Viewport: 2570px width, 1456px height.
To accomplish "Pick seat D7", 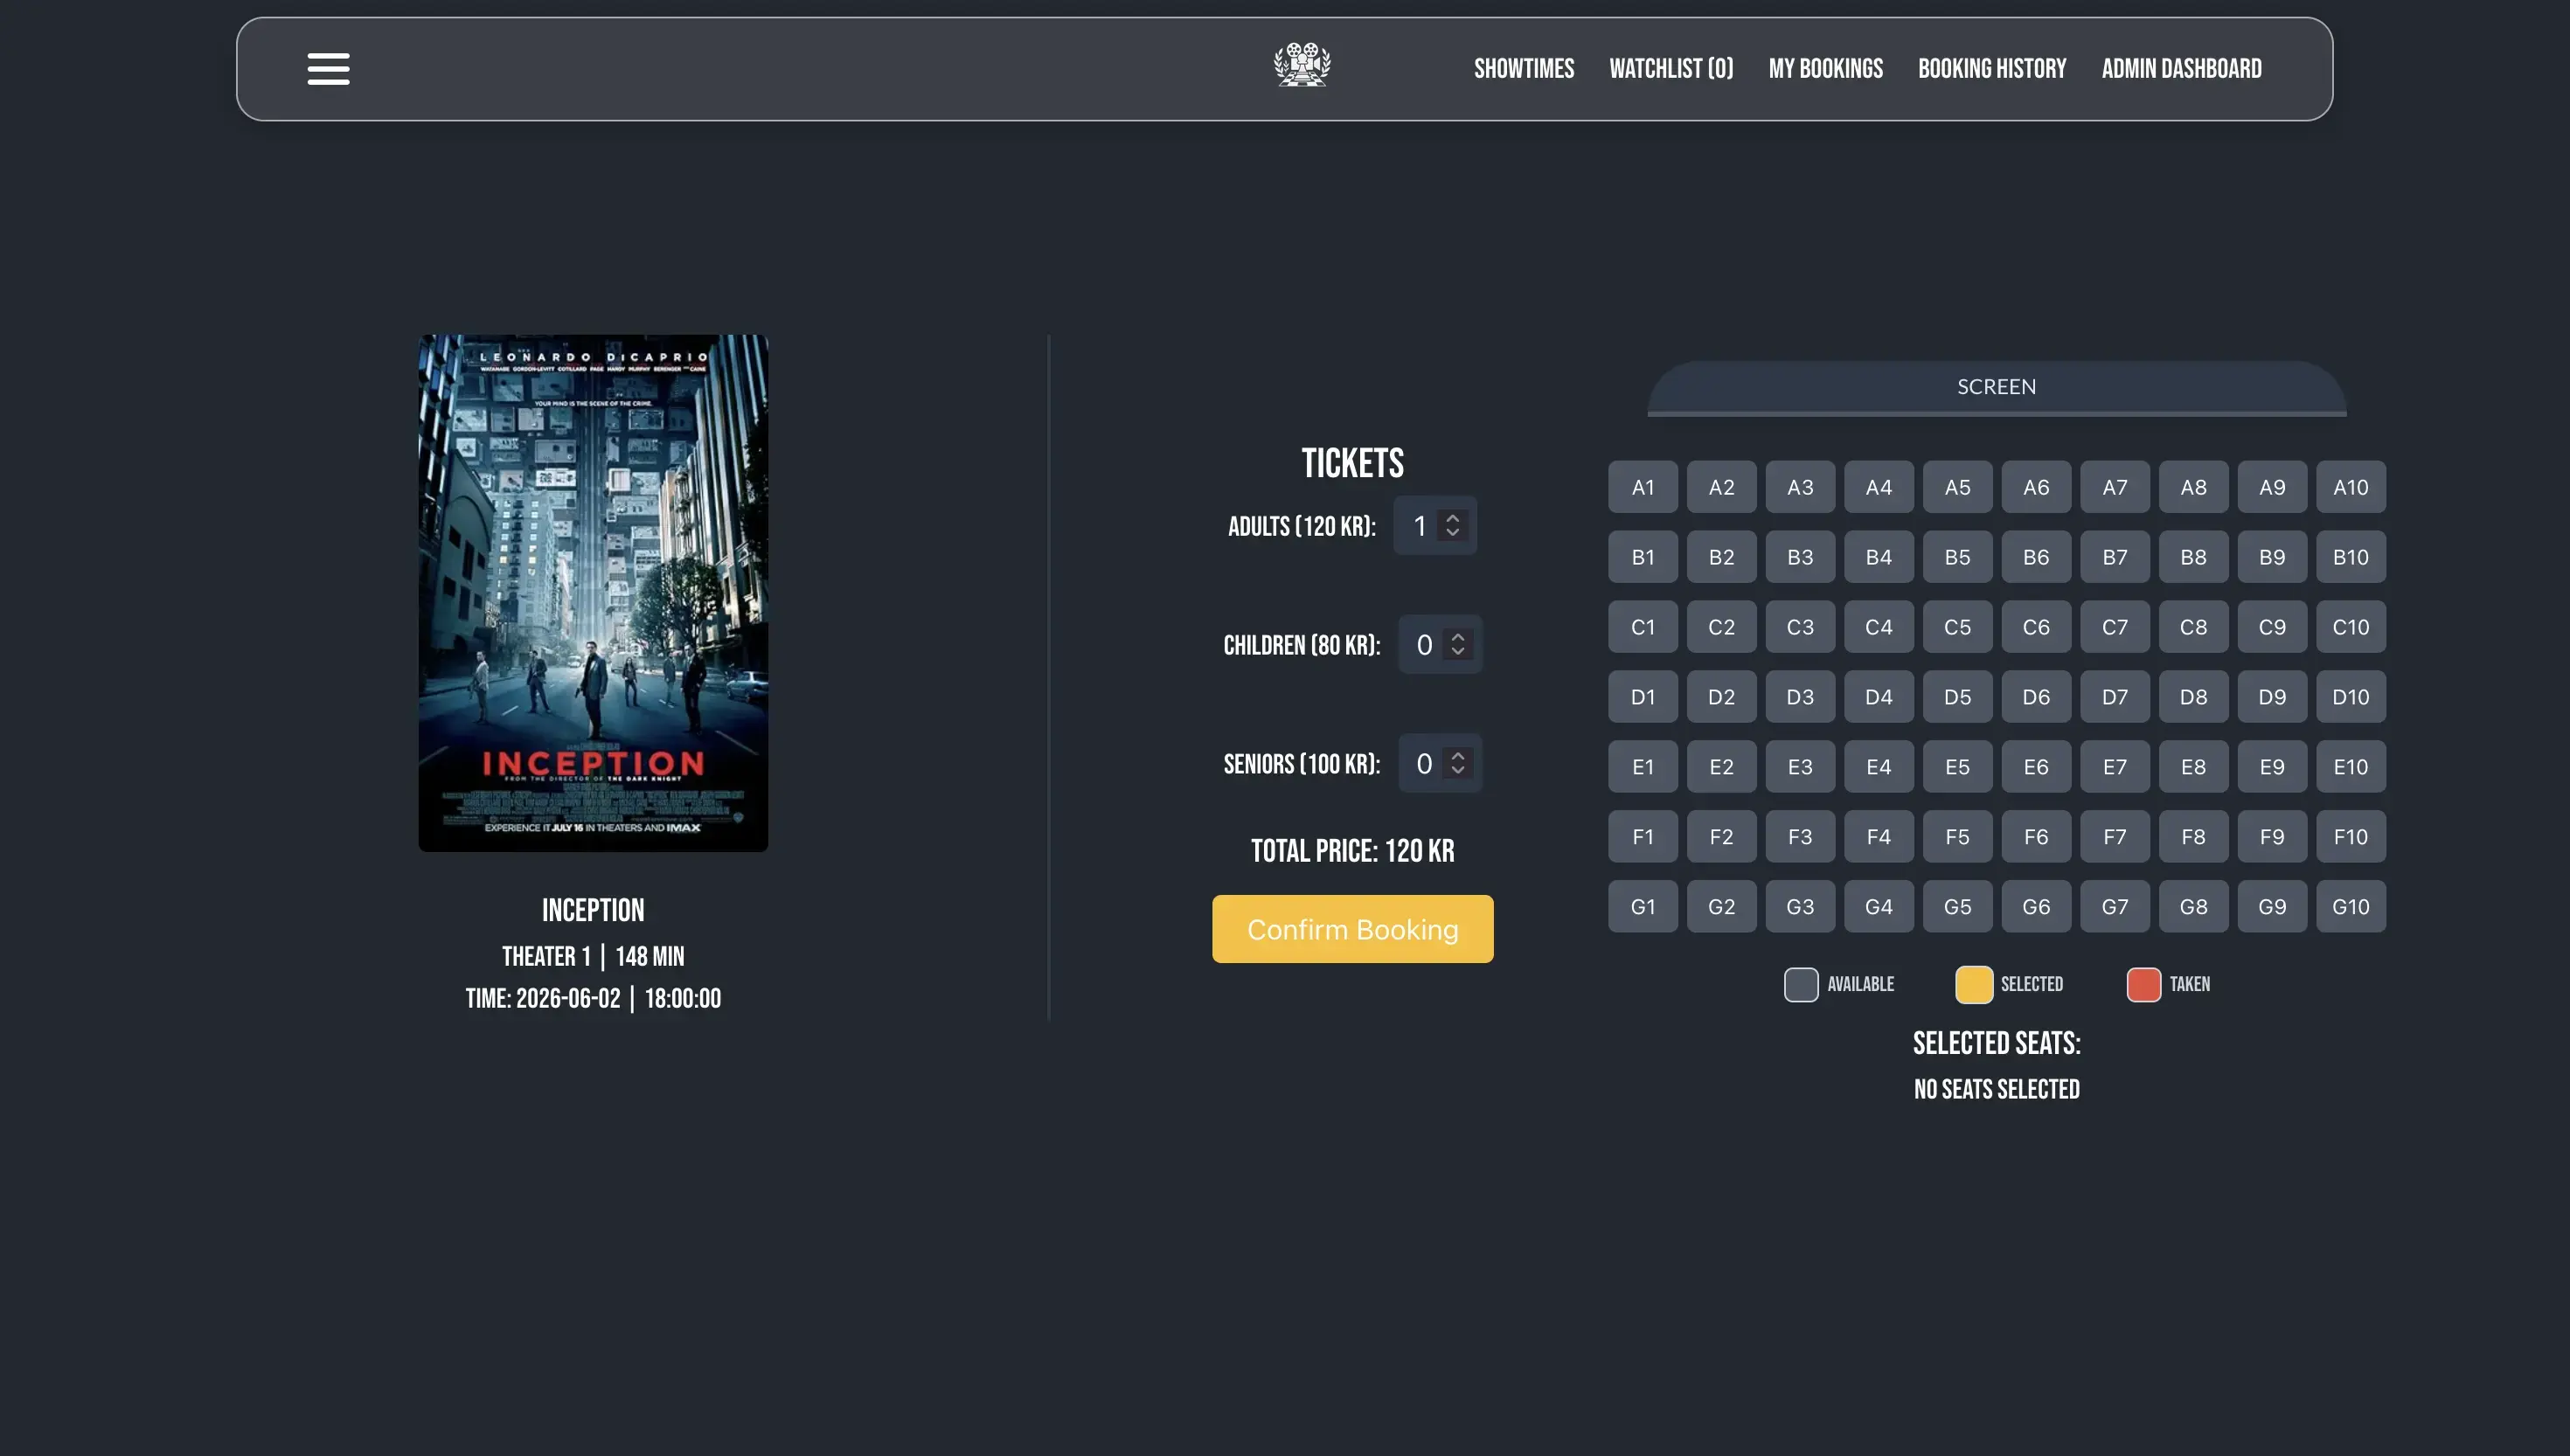I will [2114, 697].
